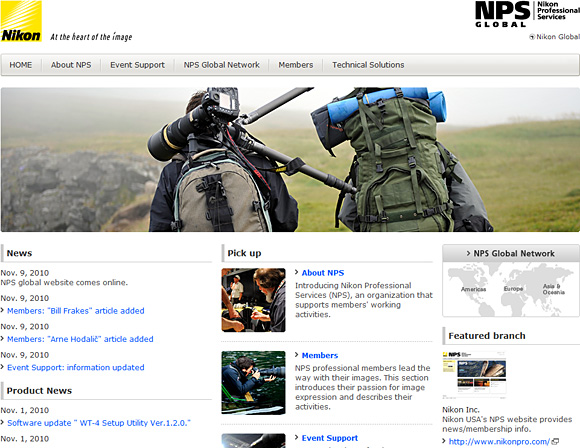Open the "Arne Hodalič" article added link
580x448 pixels.
click(x=80, y=339)
